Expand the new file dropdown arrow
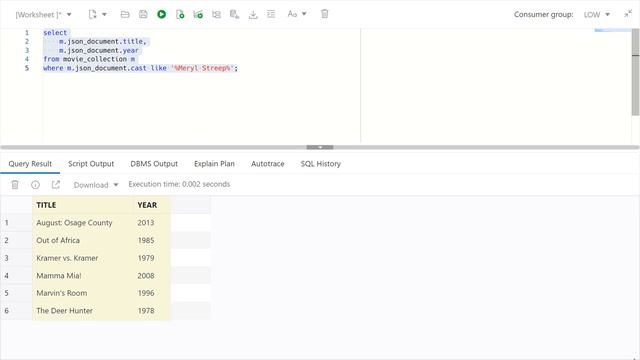The image size is (640, 360). (x=104, y=14)
